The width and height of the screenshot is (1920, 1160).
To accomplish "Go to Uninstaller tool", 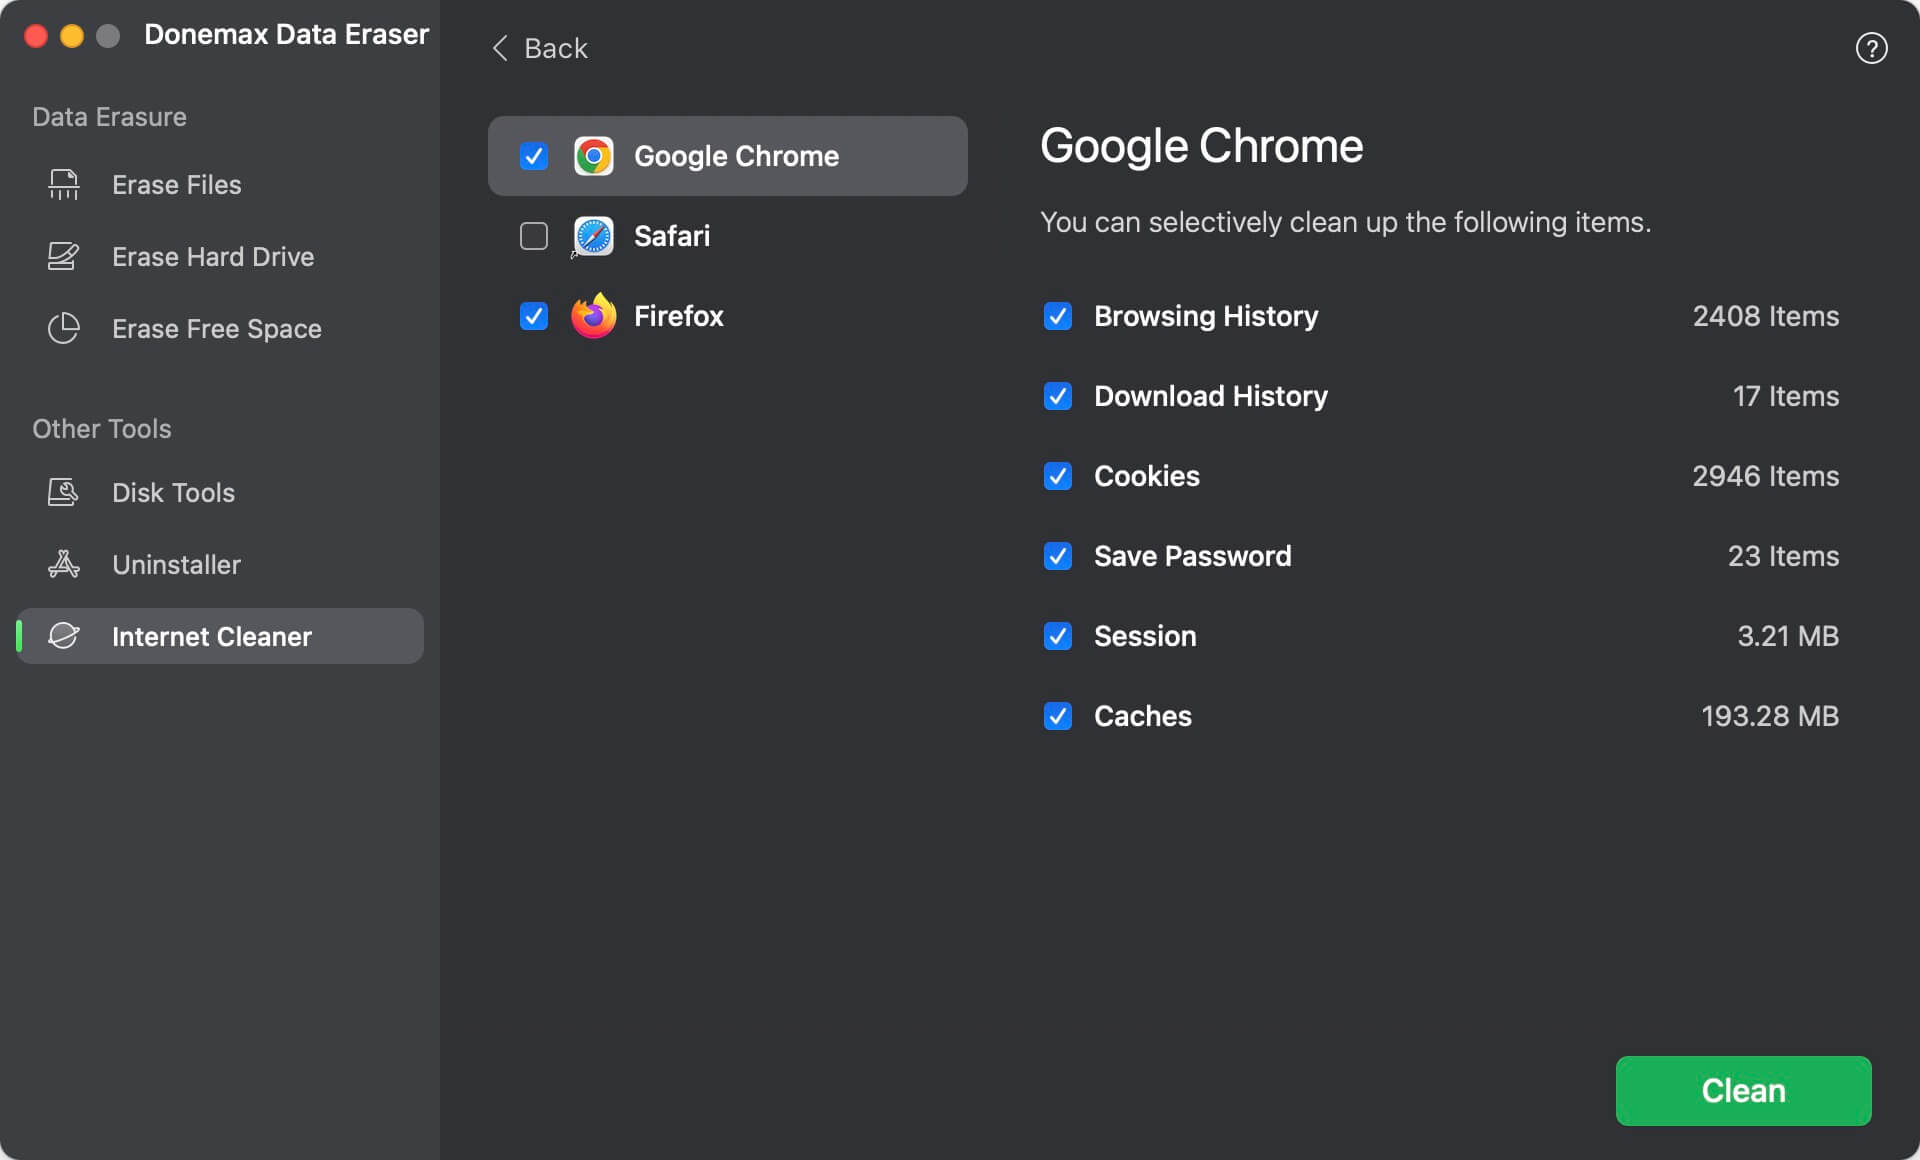I will [x=220, y=565].
